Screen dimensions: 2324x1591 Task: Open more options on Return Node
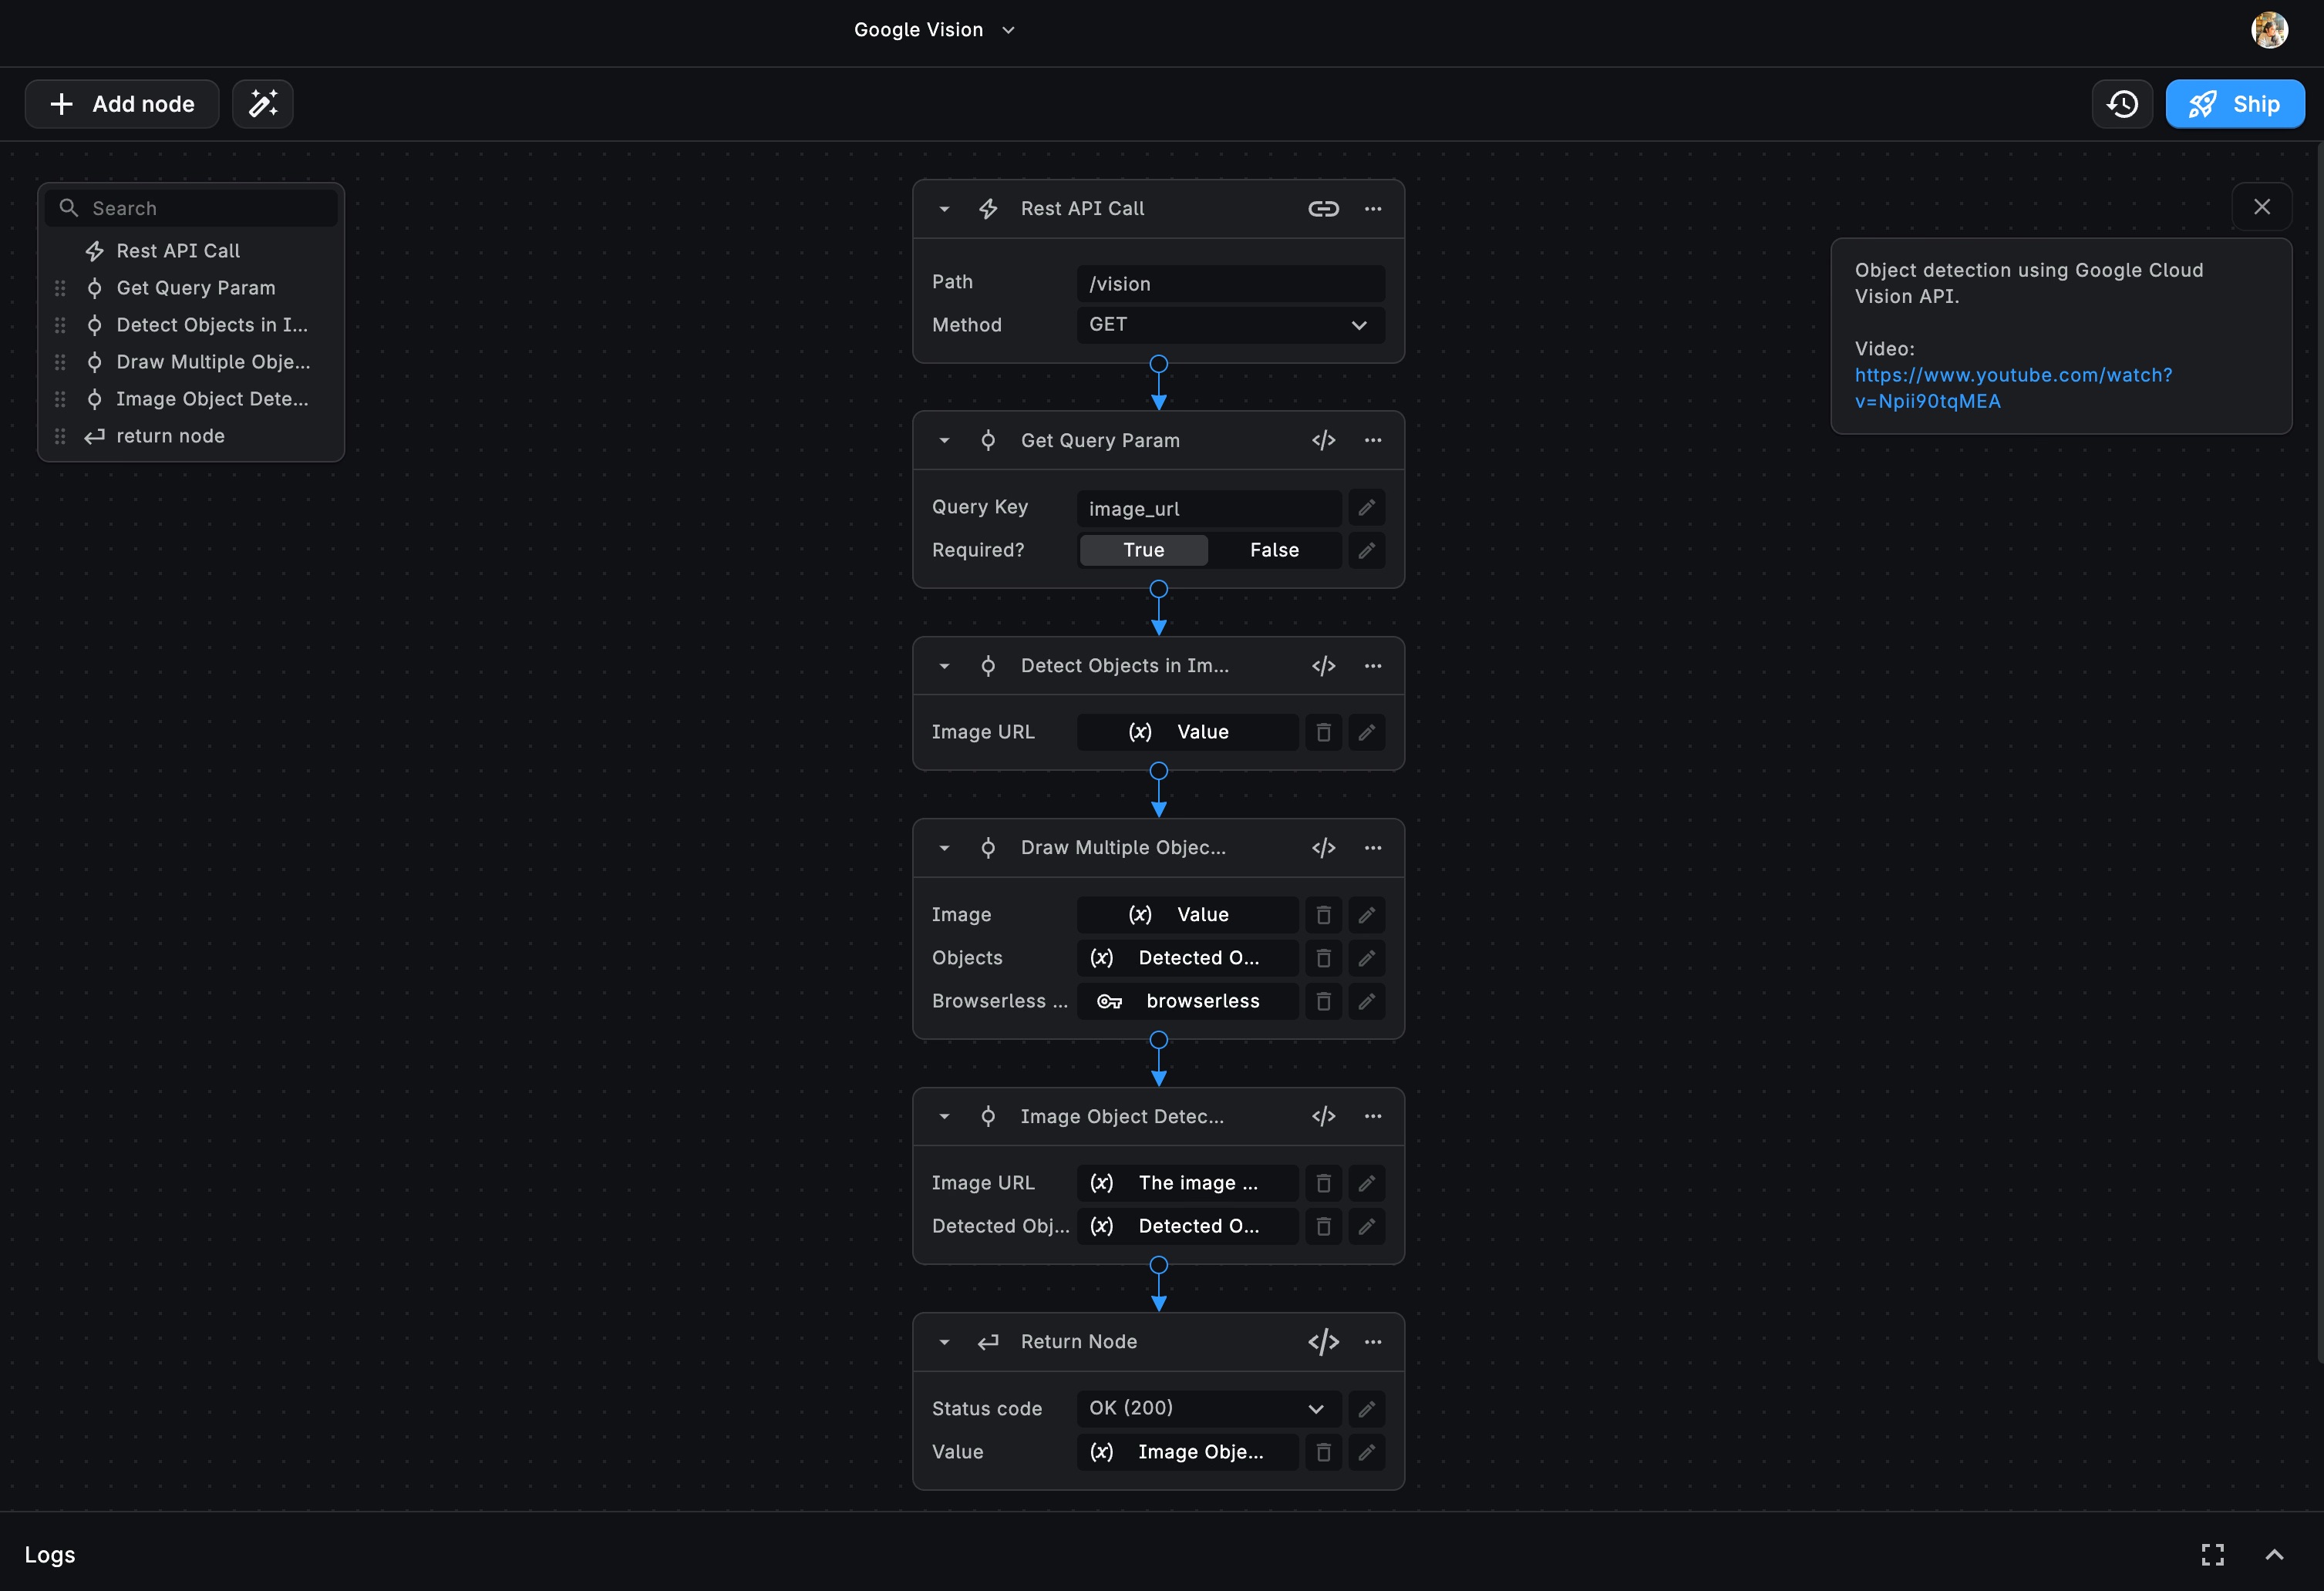point(1373,1342)
